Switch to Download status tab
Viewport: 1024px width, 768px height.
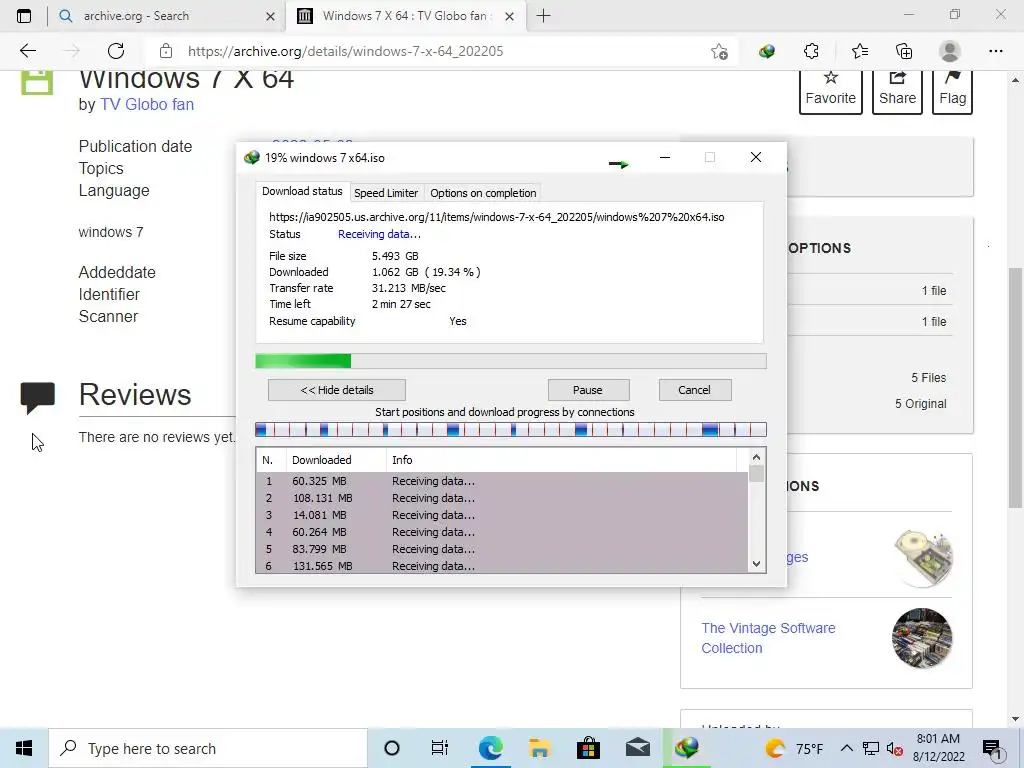pyautogui.click(x=302, y=191)
